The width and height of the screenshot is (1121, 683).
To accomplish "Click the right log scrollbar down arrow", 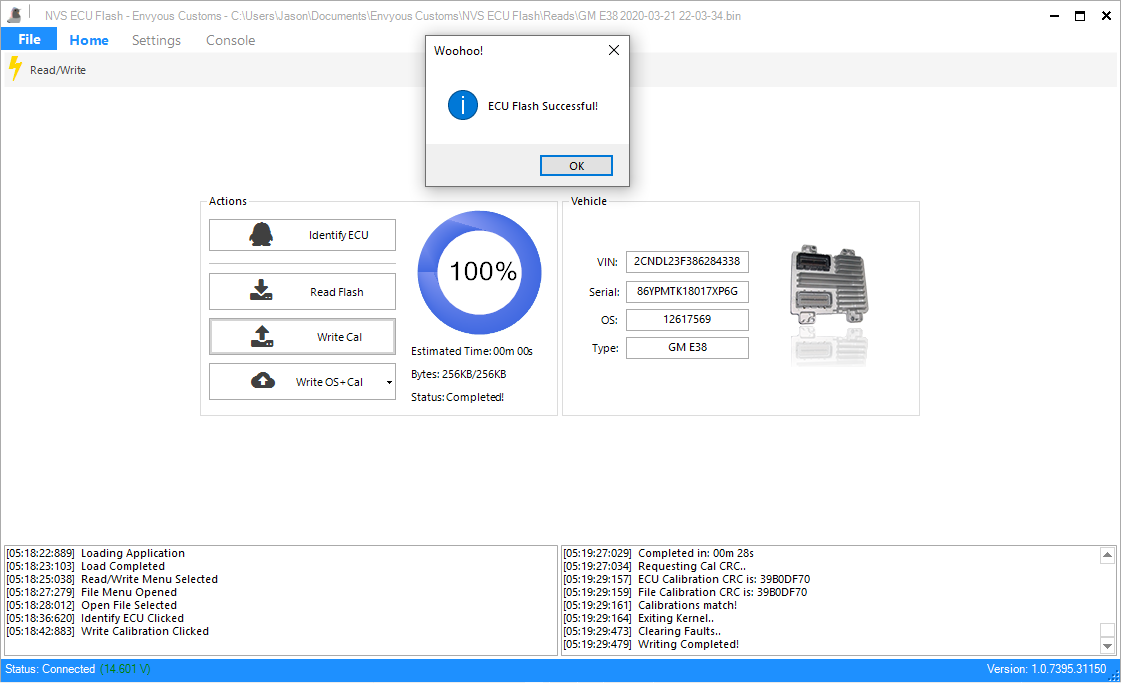I will click(x=1107, y=646).
